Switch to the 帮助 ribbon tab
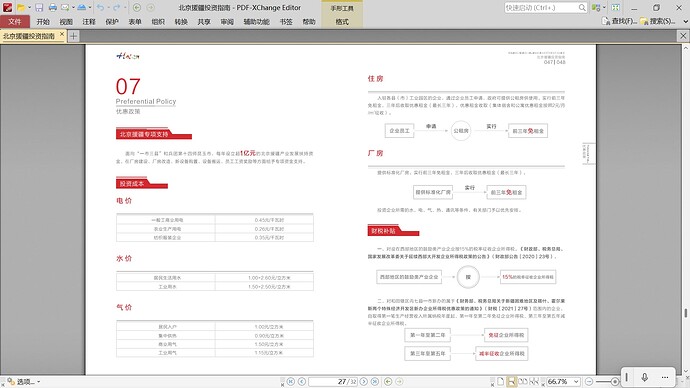Viewport: 690px width, 388px height. tap(309, 22)
